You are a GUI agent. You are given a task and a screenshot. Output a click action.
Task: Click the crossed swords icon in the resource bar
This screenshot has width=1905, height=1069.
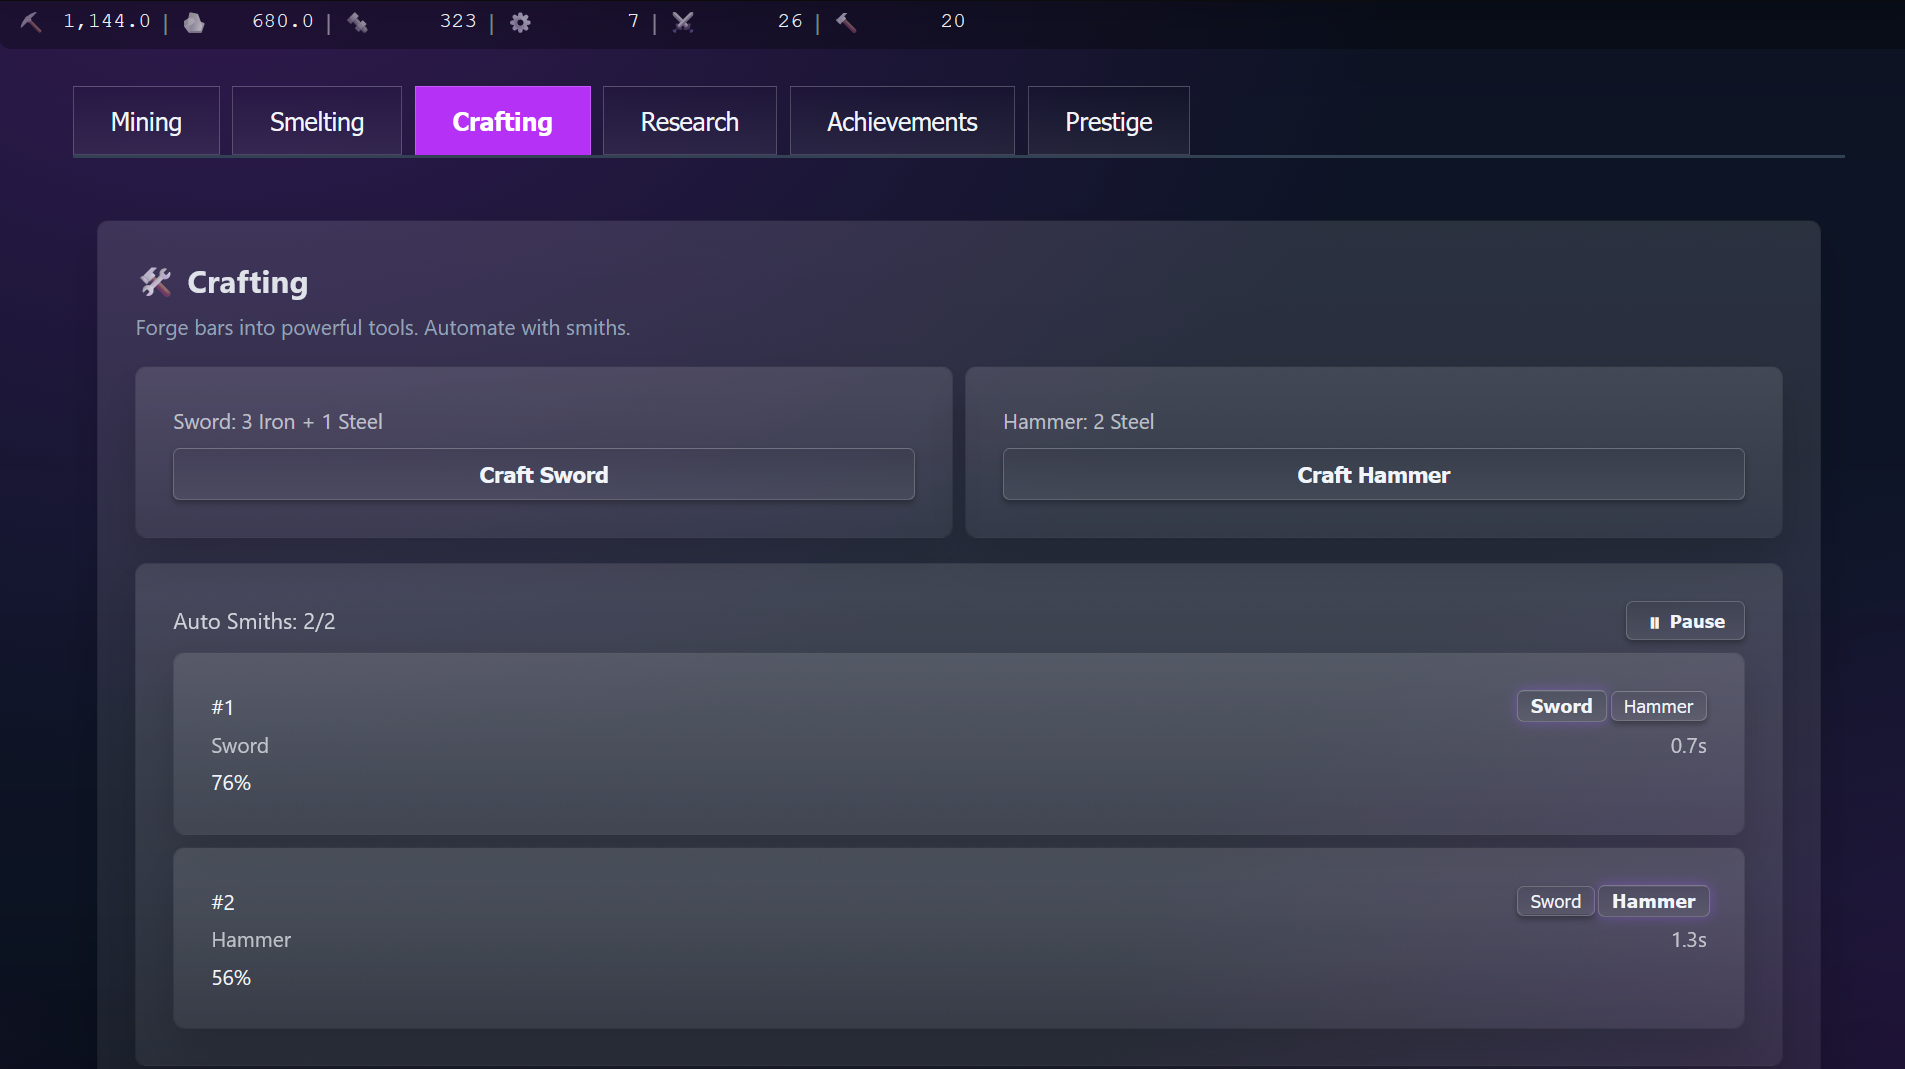coord(683,22)
